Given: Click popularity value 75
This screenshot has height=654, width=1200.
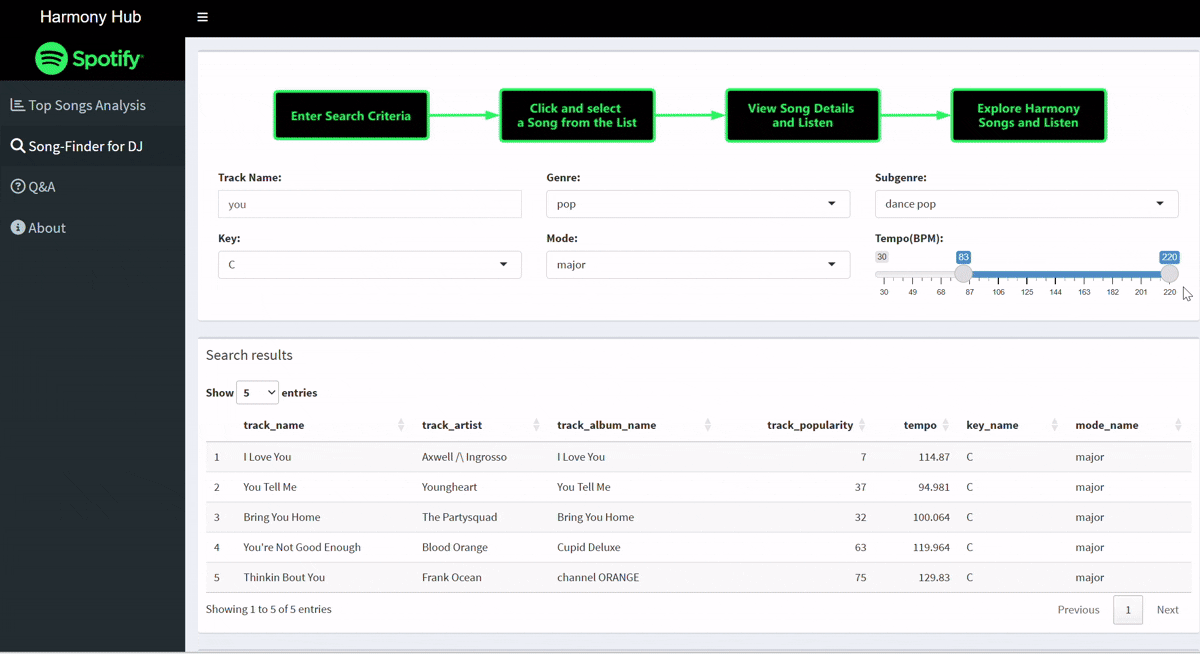Looking at the screenshot, I should pos(860,577).
